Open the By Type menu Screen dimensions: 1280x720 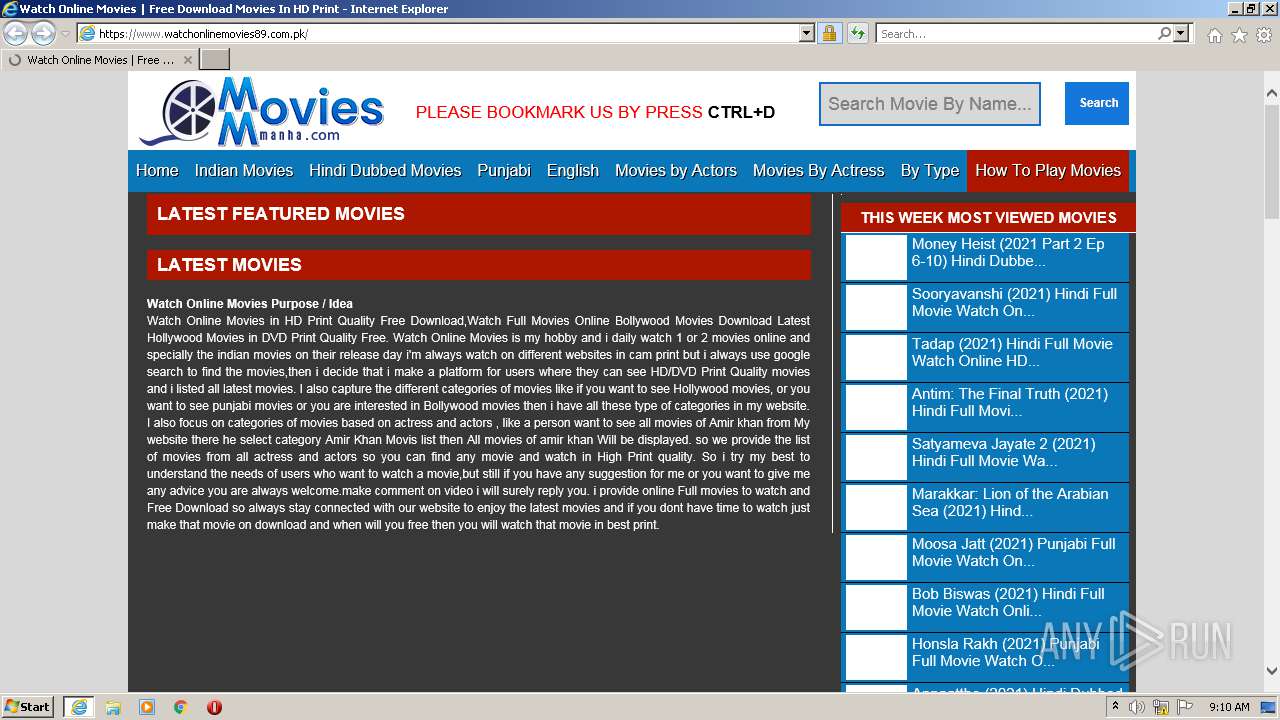pos(930,170)
